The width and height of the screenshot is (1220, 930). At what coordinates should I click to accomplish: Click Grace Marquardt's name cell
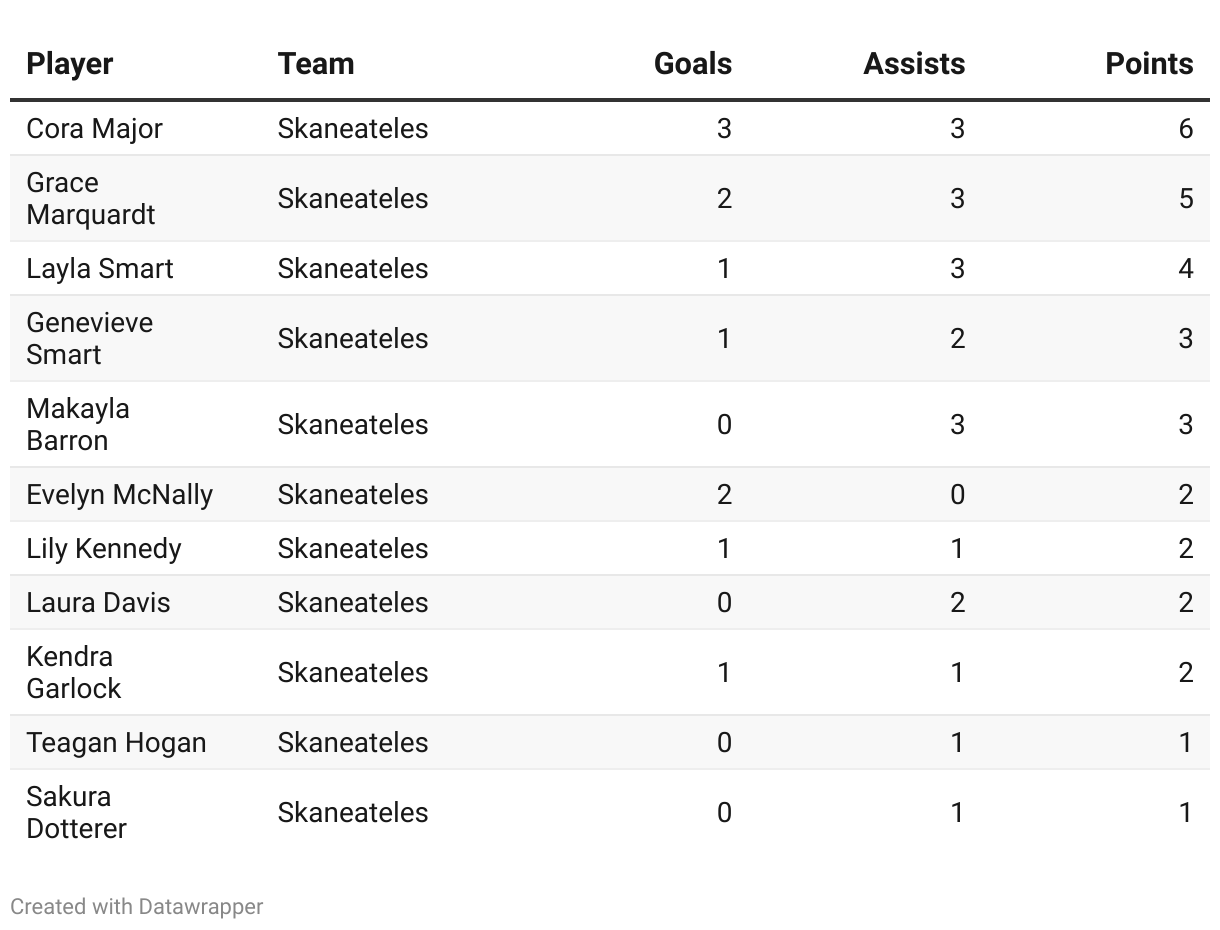[x=91, y=199]
